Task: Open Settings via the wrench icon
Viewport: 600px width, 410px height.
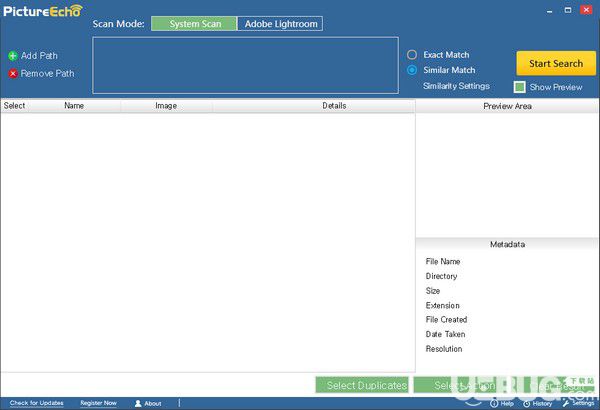Action: tap(566, 403)
